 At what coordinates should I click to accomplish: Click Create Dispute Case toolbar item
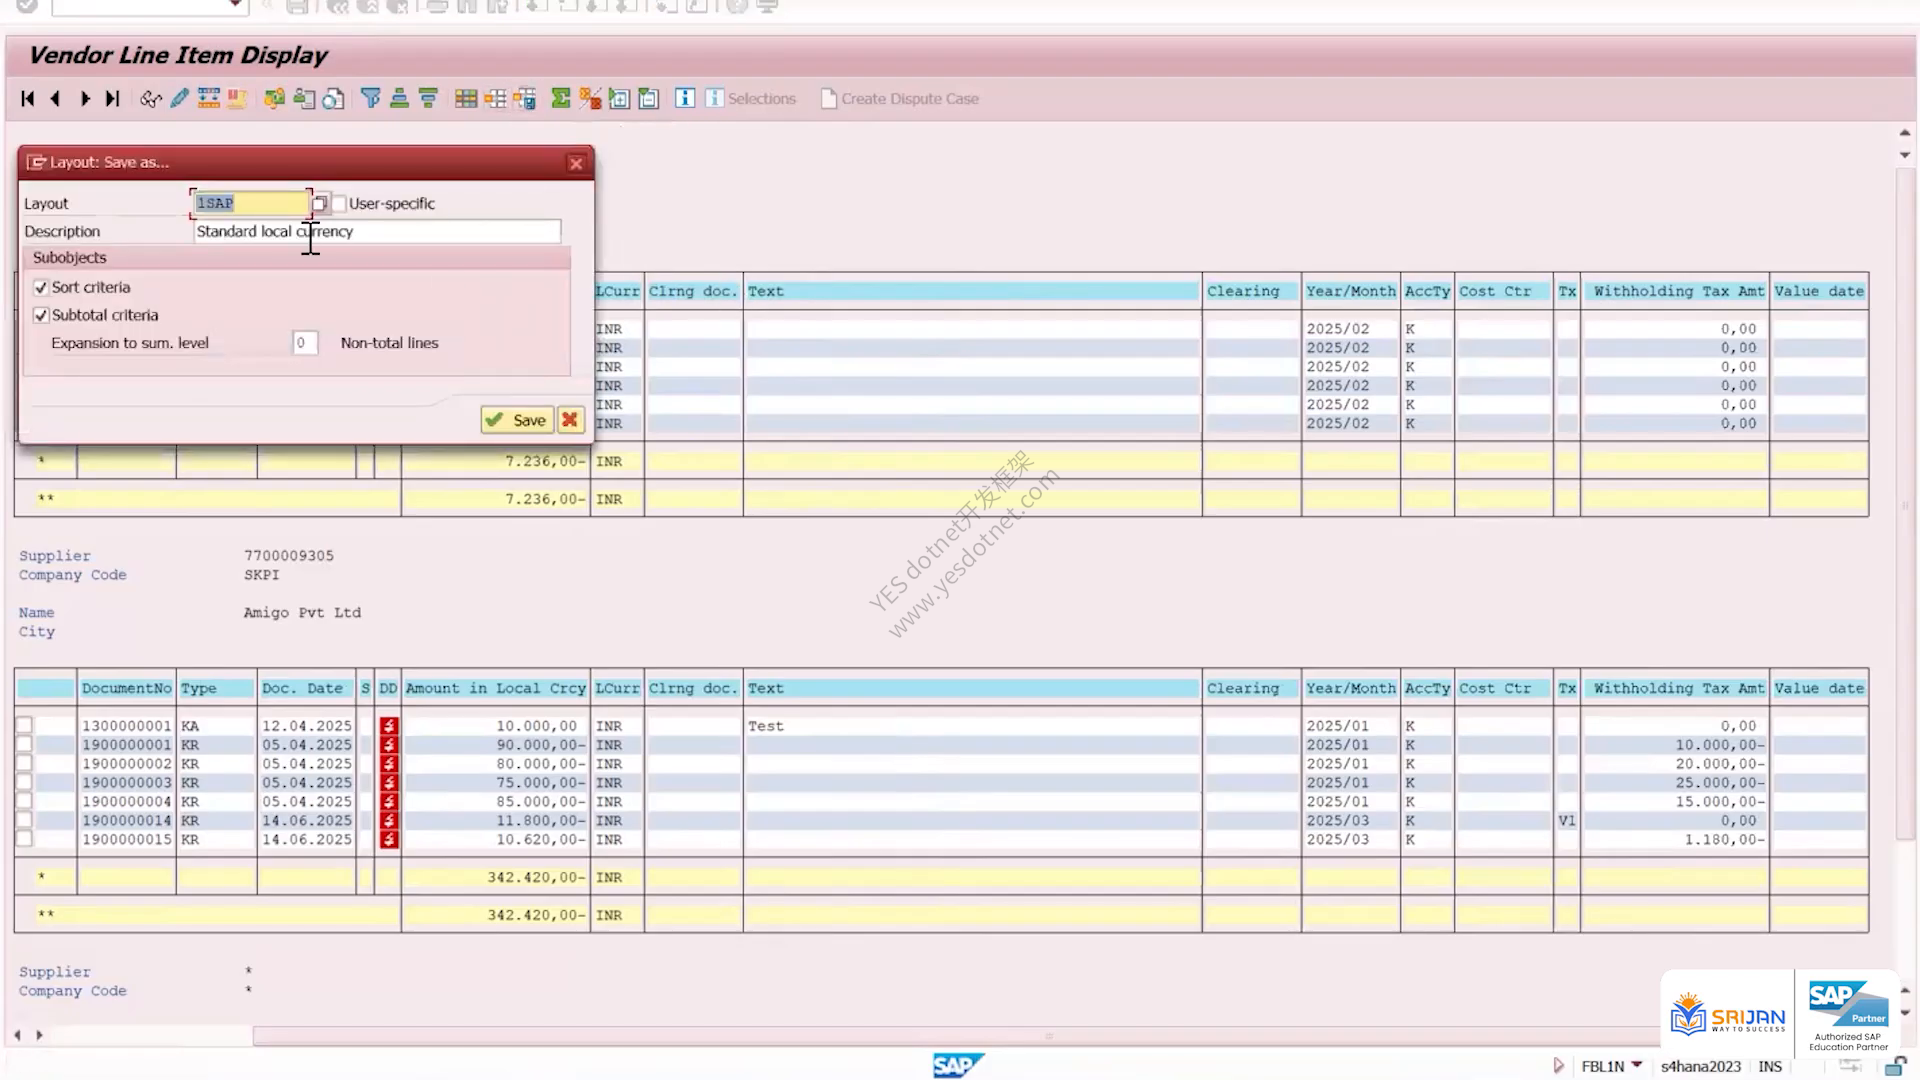coord(900,98)
